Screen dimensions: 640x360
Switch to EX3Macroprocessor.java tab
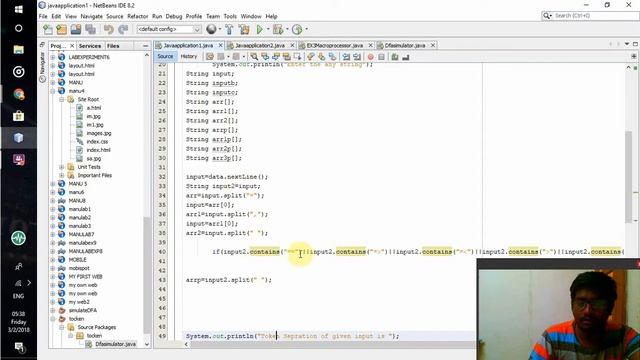(x=335, y=45)
